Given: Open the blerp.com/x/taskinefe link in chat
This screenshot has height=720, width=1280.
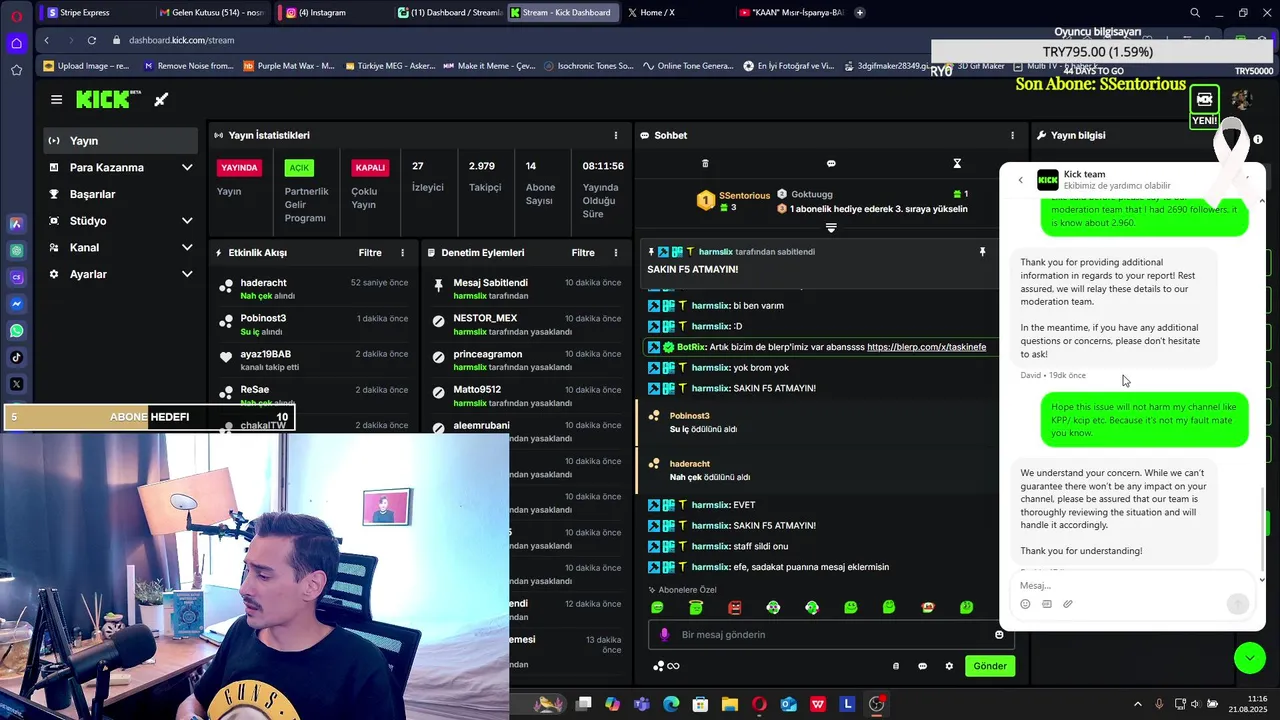Looking at the screenshot, I should coord(926,347).
